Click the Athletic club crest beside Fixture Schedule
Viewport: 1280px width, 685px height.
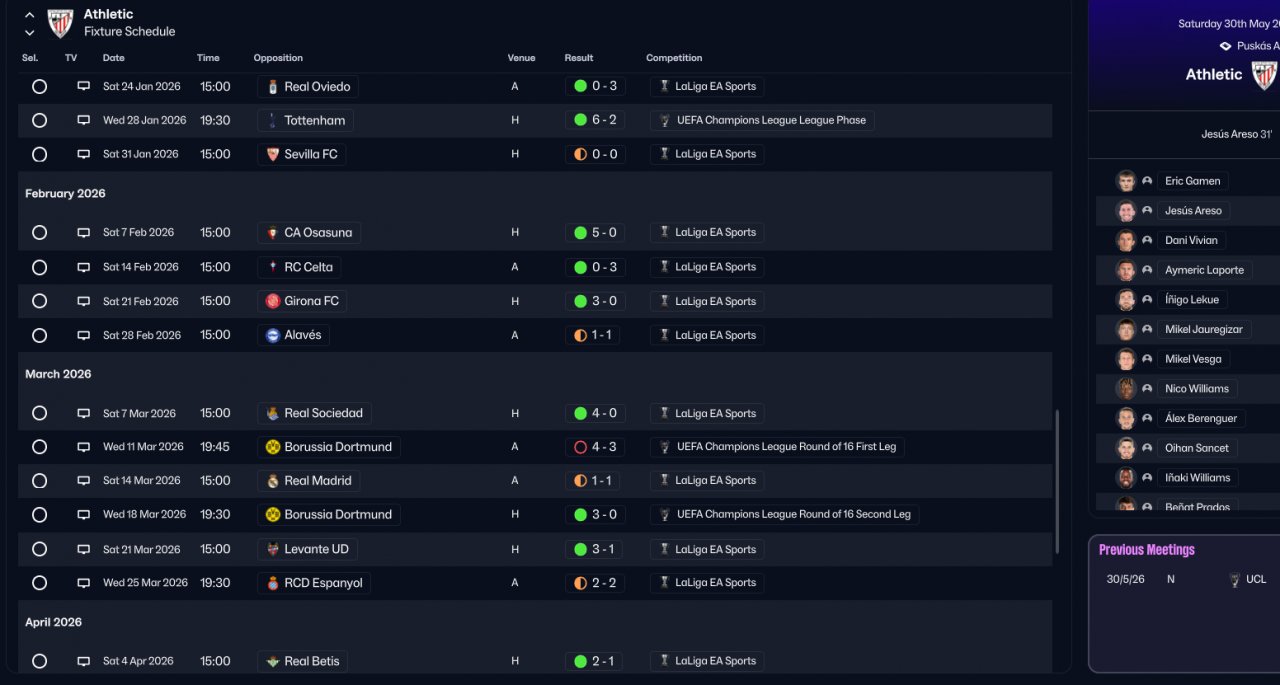[60, 22]
